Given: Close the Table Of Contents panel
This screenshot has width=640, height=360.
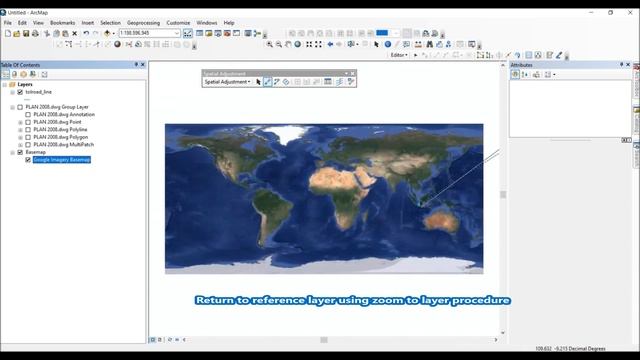Looking at the screenshot, I should 143,64.
